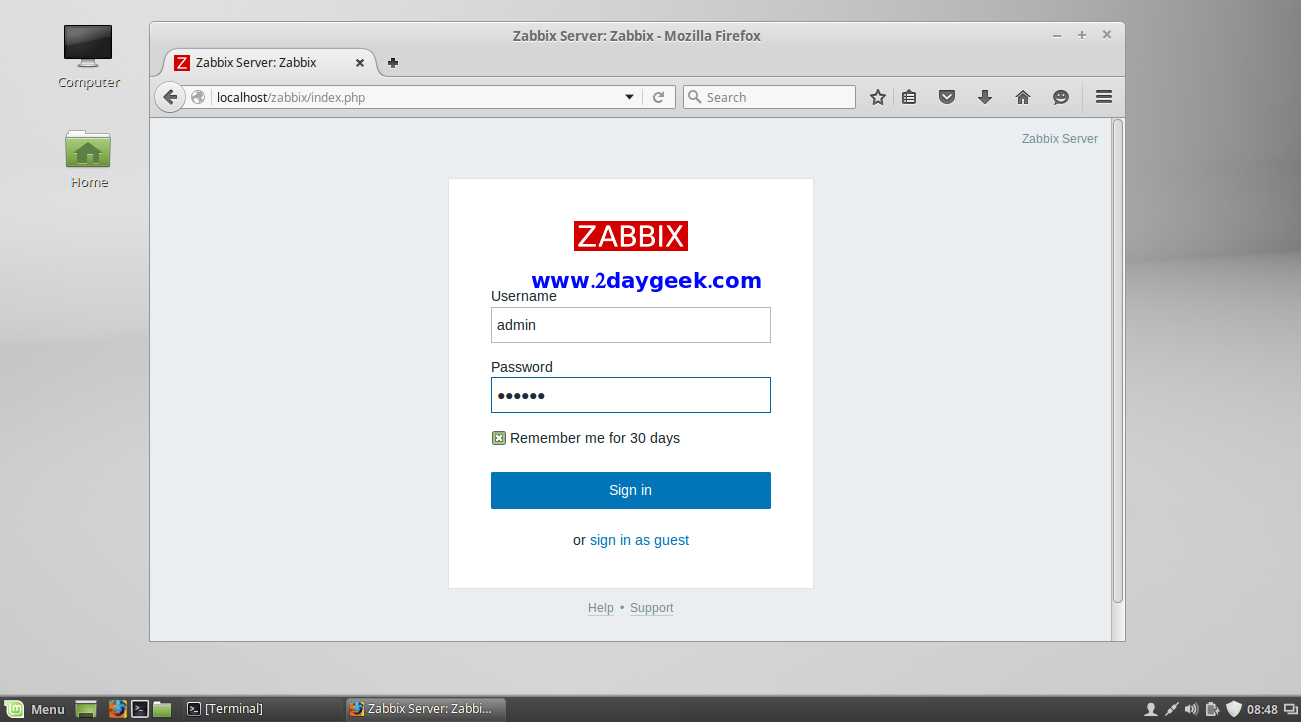Go to Firefox home page icon
Image resolution: width=1301 pixels, height=722 pixels.
[1022, 97]
